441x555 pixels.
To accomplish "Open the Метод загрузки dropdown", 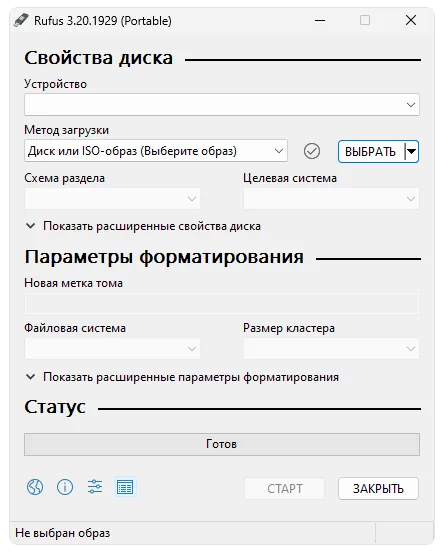I will click(x=156, y=151).
